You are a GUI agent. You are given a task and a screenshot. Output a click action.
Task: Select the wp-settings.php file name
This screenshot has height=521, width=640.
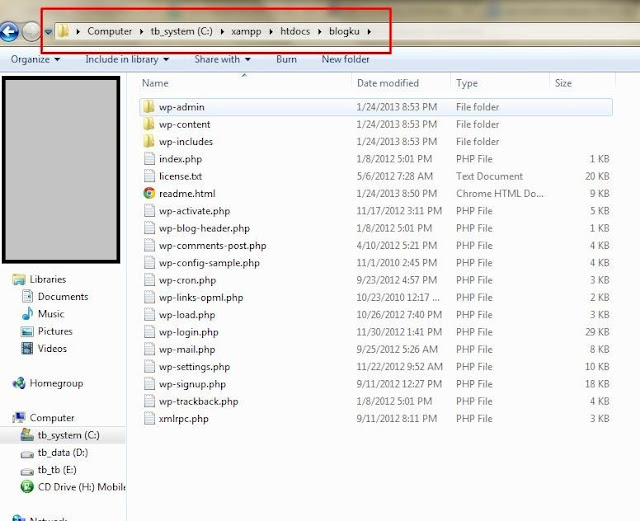point(194,367)
